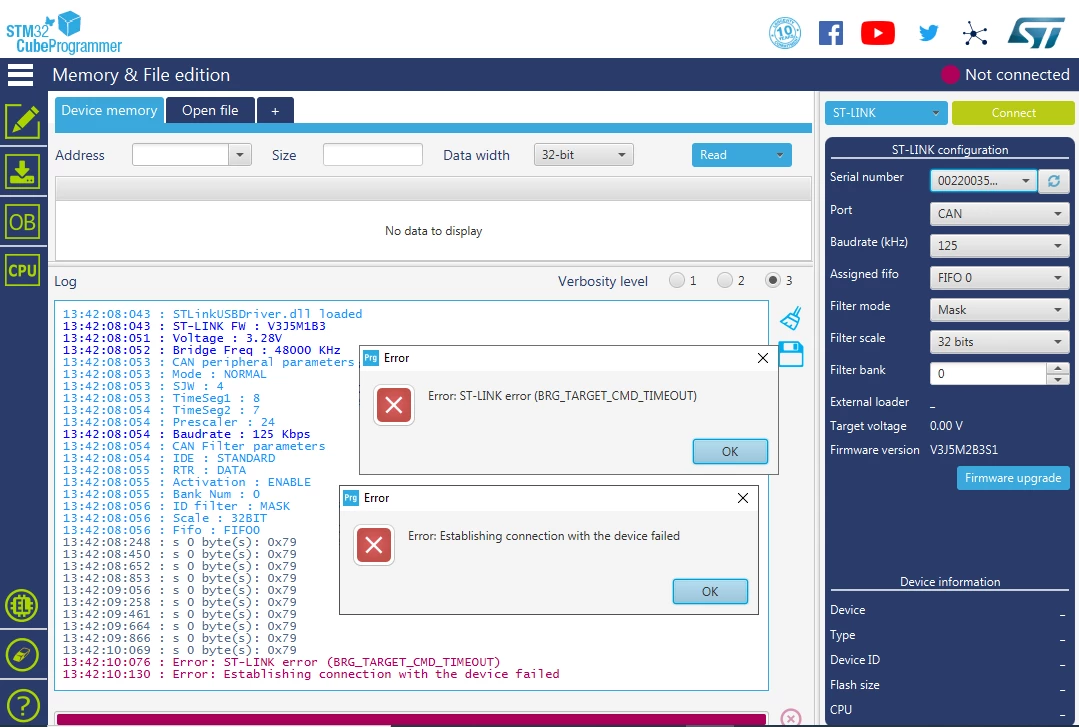Open Option Bytes OB panel
This screenshot has width=1079, height=727.
(22, 222)
